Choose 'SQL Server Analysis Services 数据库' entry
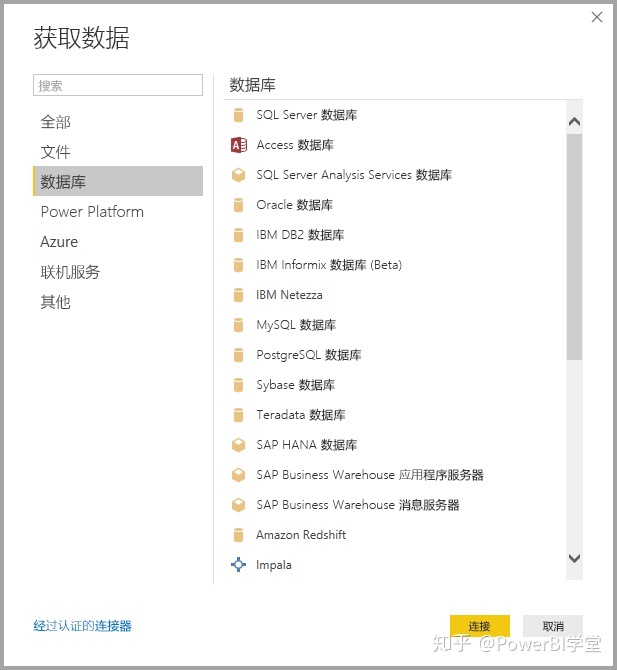 395,175
